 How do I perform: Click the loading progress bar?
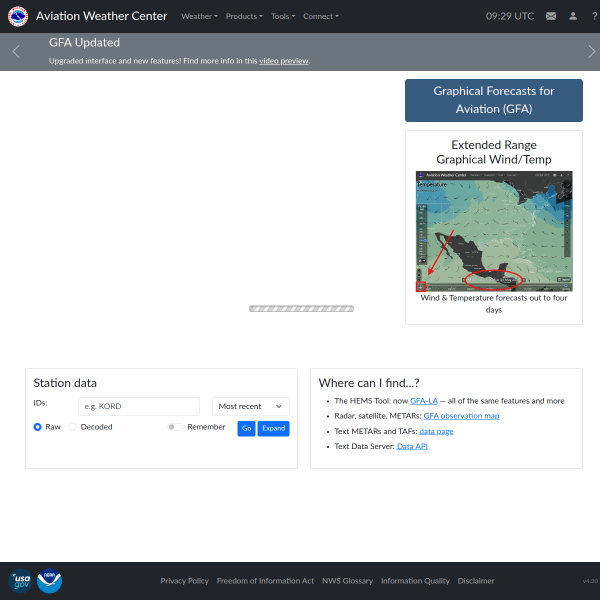pos(302,309)
